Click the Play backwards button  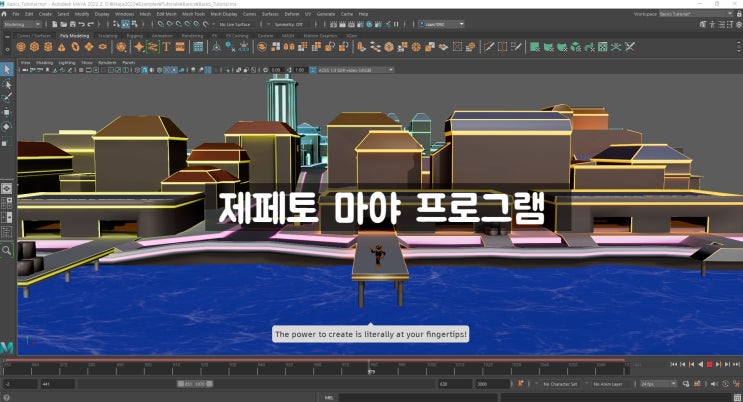coord(700,364)
